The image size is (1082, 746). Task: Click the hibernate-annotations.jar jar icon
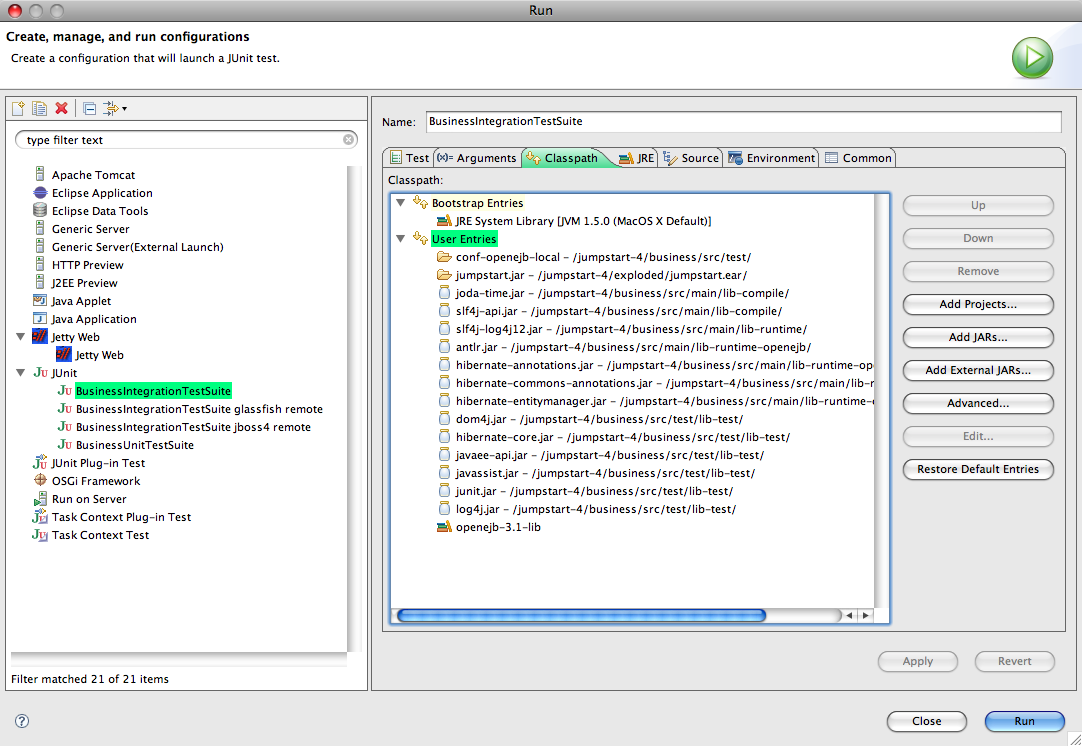pyautogui.click(x=444, y=364)
